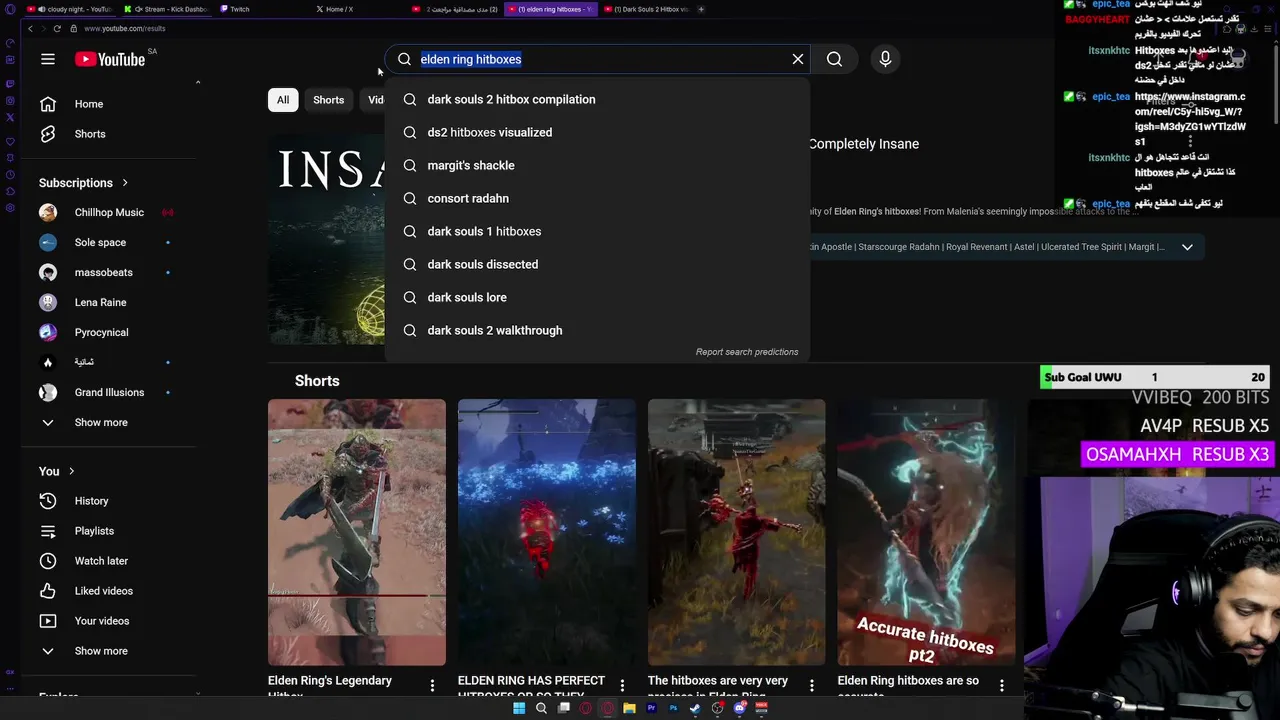Select the Shorts filter chip
This screenshot has width=1280, height=720.
pyautogui.click(x=328, y=100)
